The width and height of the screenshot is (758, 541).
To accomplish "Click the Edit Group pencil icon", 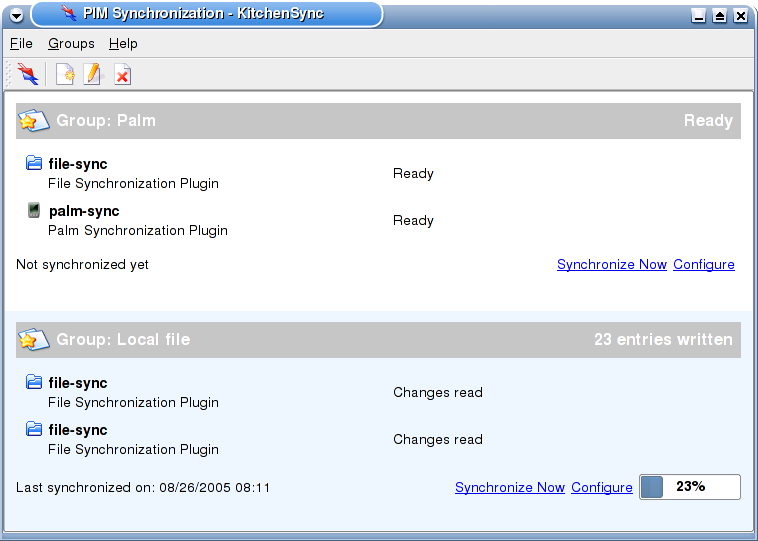I will [x=93, y=74].
